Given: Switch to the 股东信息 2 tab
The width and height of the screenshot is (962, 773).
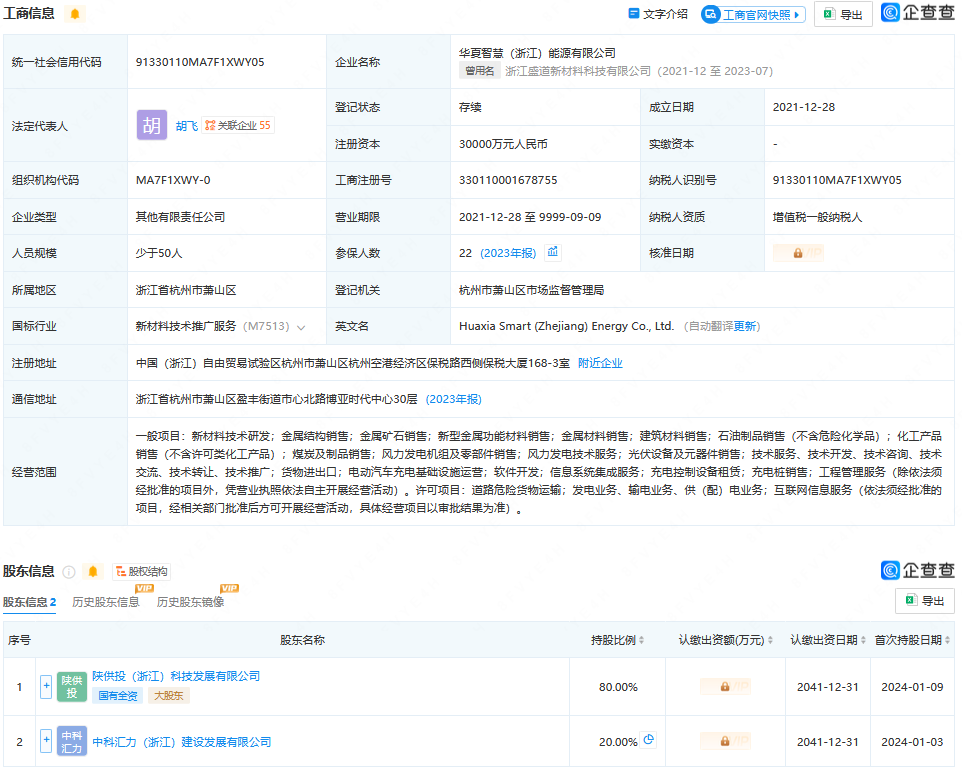Looking at the screenshot, I should coord(29,602).
